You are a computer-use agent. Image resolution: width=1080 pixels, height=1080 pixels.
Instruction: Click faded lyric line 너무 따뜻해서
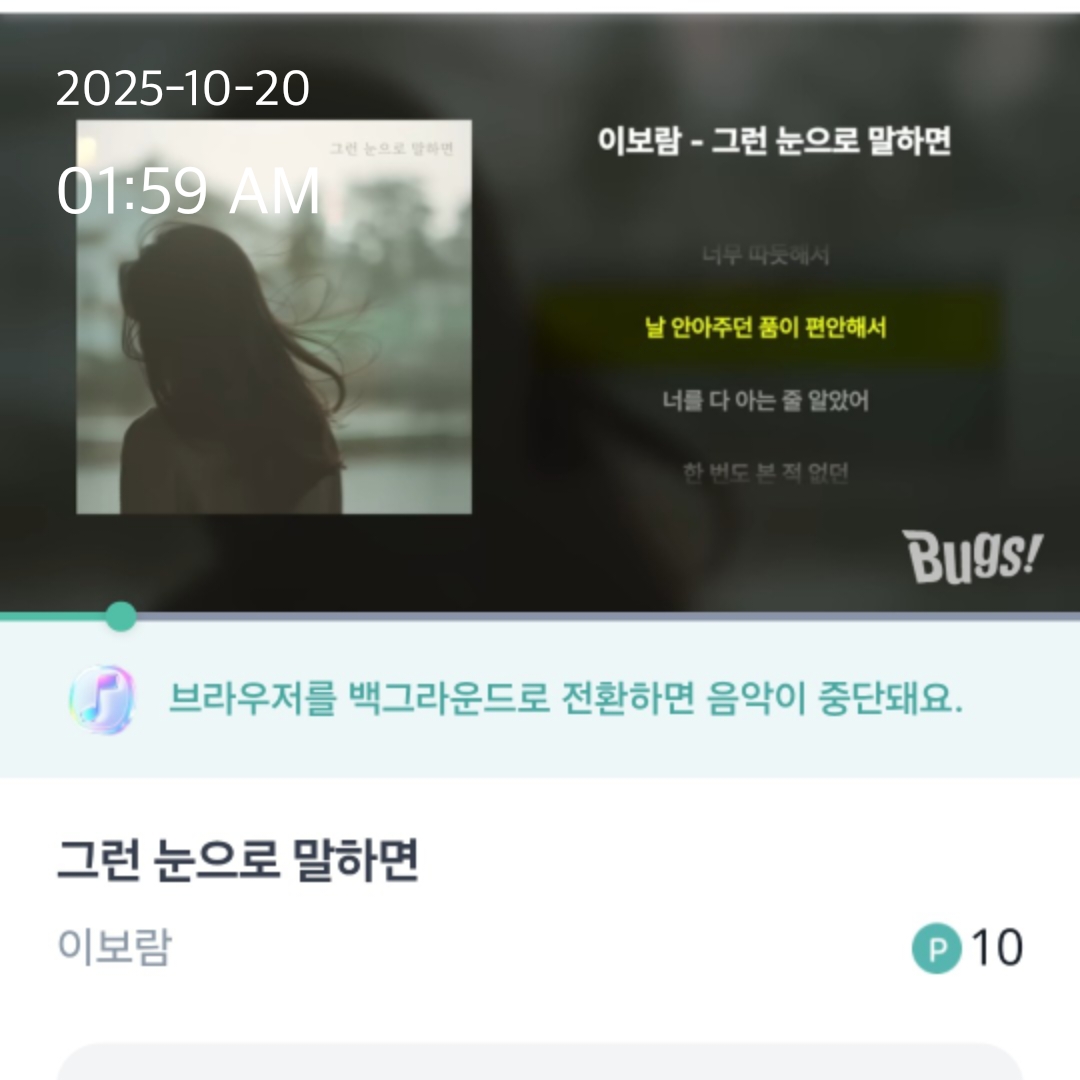click(765, 256)
